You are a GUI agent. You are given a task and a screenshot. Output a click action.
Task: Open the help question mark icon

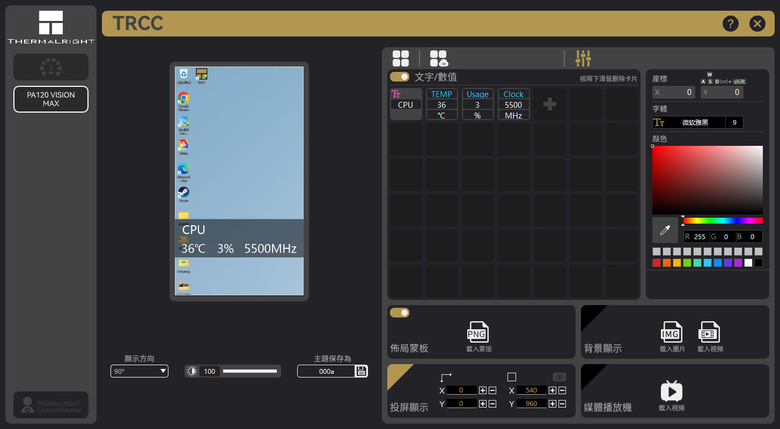click(730, 23)
